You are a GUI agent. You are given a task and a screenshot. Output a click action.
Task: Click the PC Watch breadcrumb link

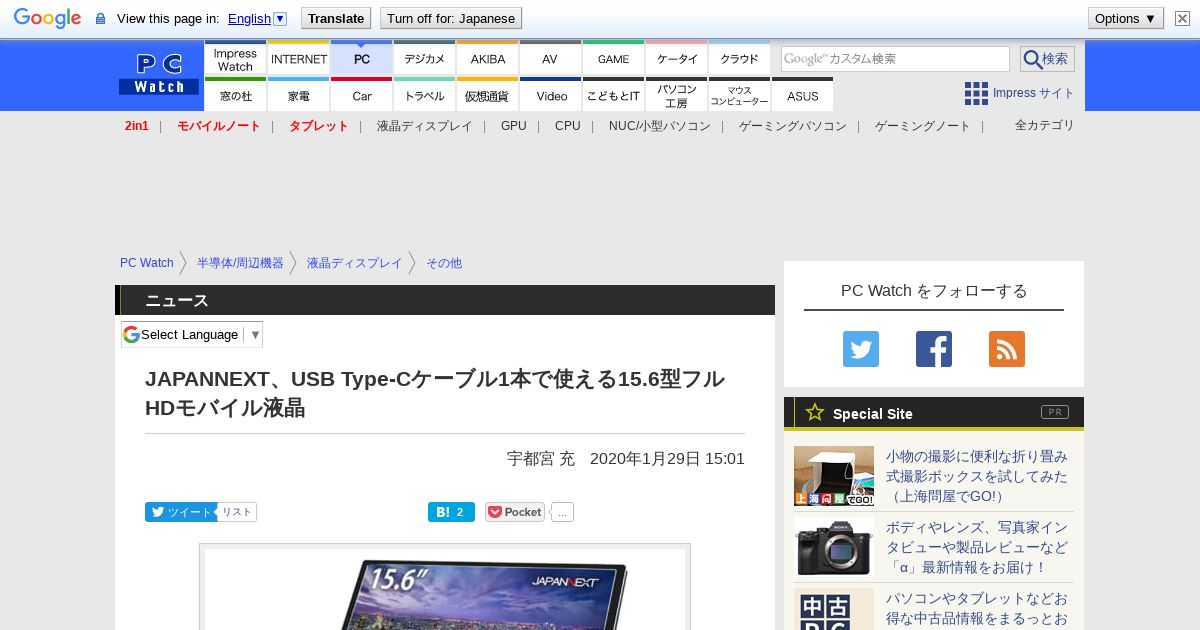147,263
